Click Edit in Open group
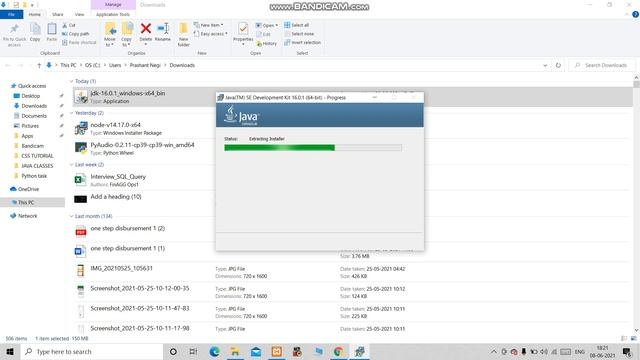This screenshot has height=360, width=640. click(x=264, y=34)
